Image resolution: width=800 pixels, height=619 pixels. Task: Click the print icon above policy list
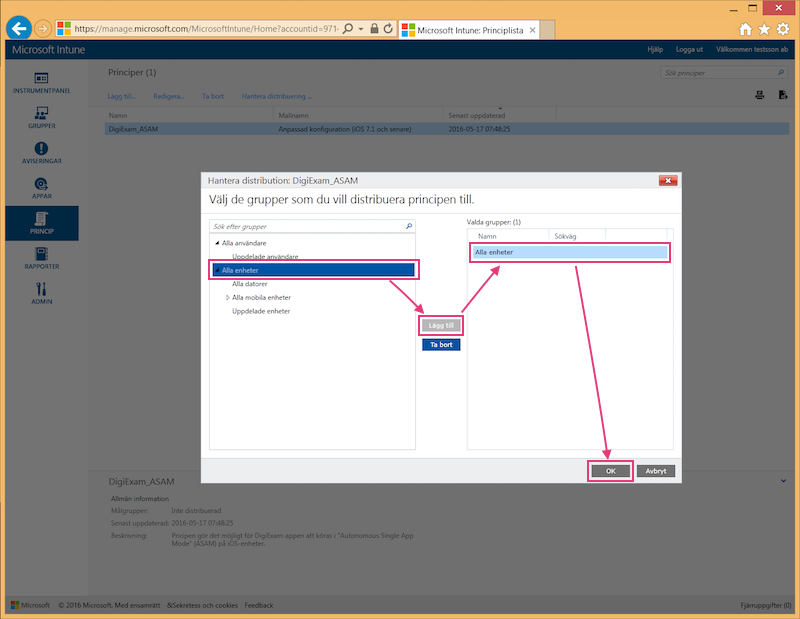[760, 95]
